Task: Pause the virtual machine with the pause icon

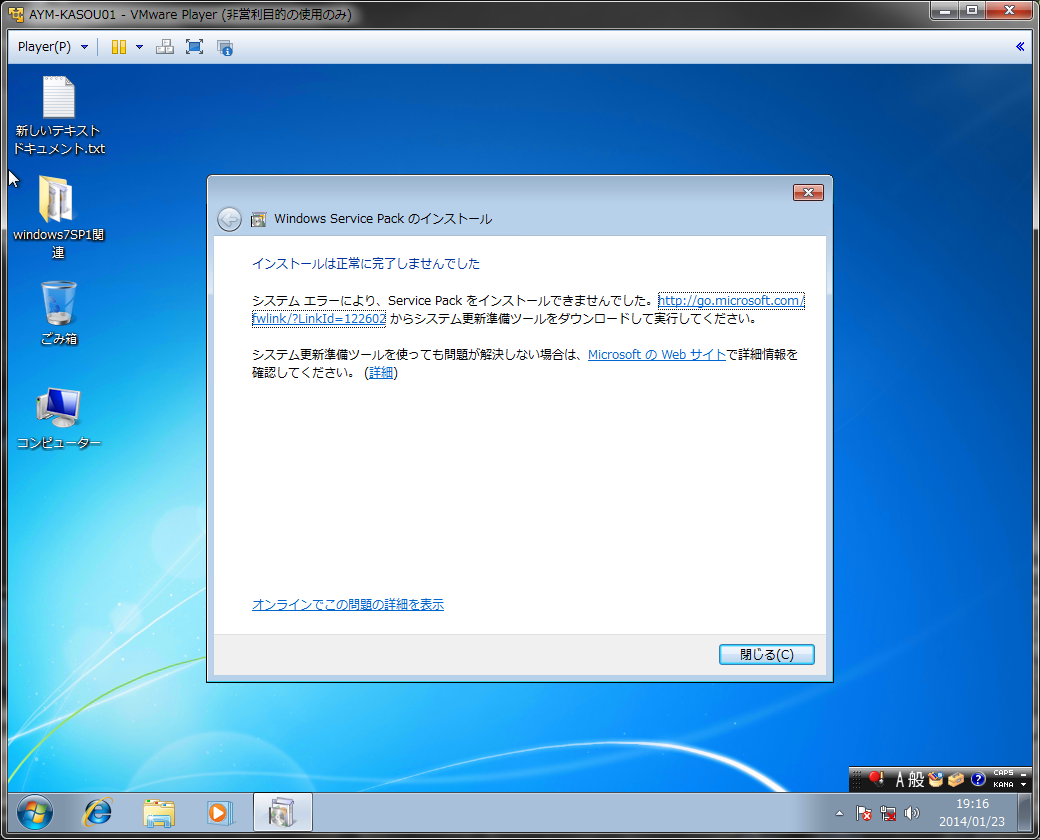Action: (119, 47)
